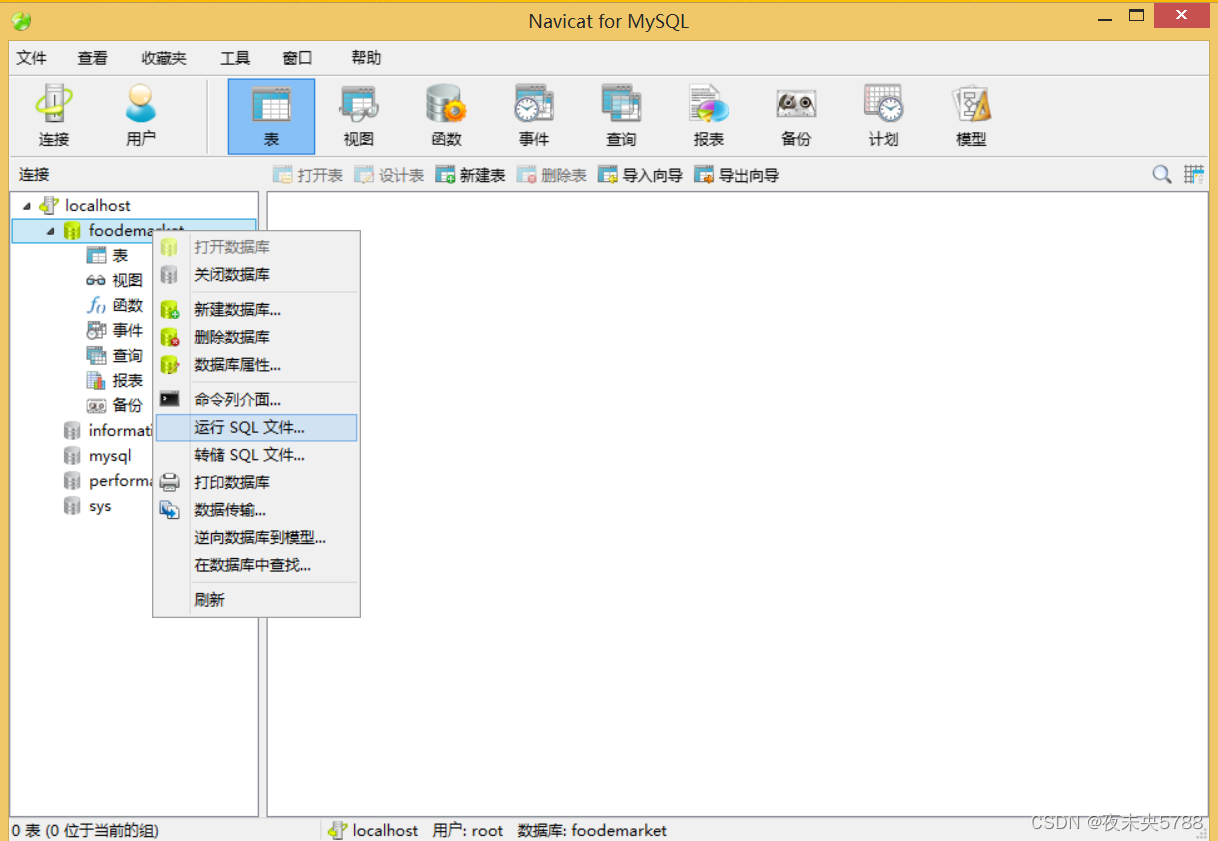Choose 数据库属性... in the context menu
Viewport: 1218px width, 841px height.
[256, 365]
